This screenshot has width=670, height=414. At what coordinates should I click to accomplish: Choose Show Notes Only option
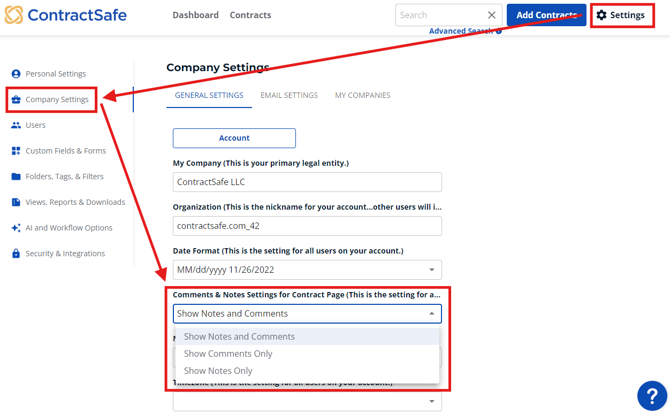coord(218,371)
